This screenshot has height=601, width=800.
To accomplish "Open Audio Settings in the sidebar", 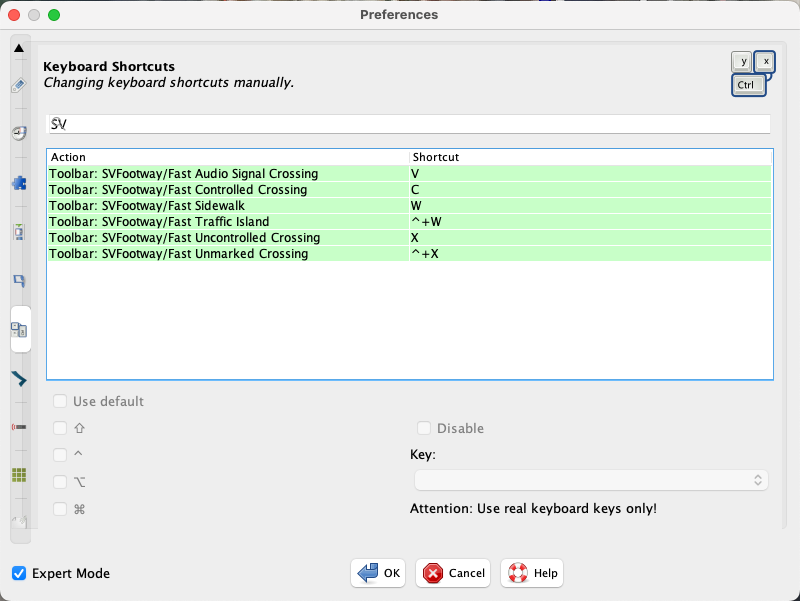I will click(x=18, y=427).
